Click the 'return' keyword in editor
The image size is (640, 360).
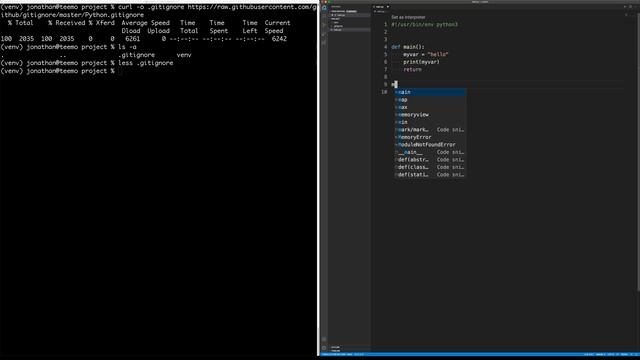pyautogui.click(x=412, y=69)
